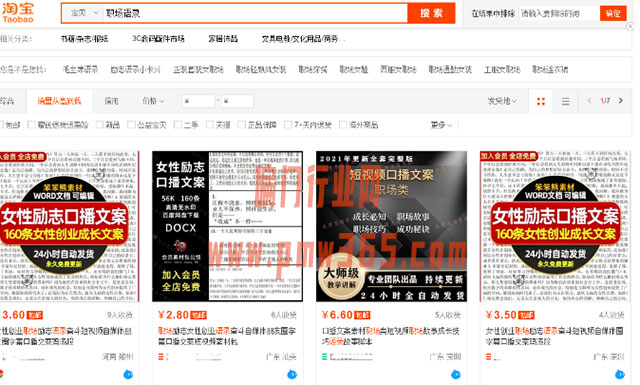The height and width of the screenshot is (385, 640).
Task: Open product image above ¥3.50 price
Action: [x=555, y=226]
